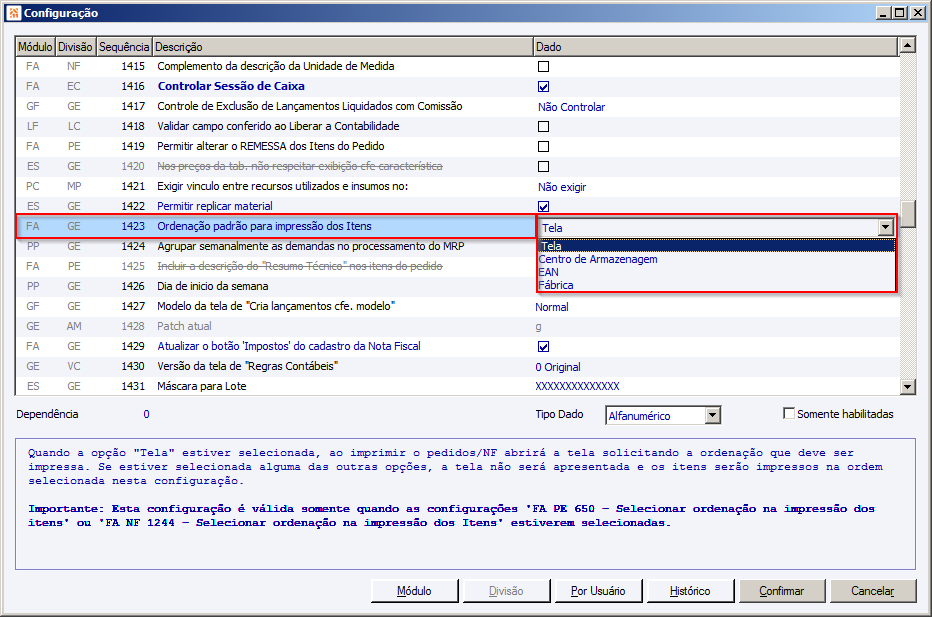Select row Dia de inicio da semana
The width and height of the screenshot is (932, 617).
[x=276, y=287]
